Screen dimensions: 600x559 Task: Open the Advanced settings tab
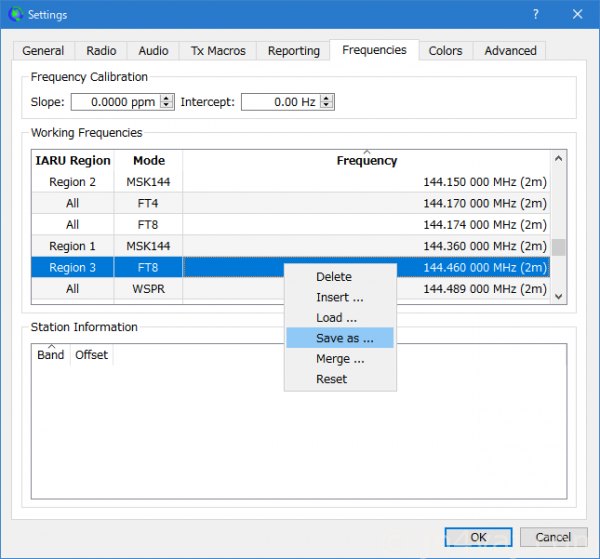point(510,51)
